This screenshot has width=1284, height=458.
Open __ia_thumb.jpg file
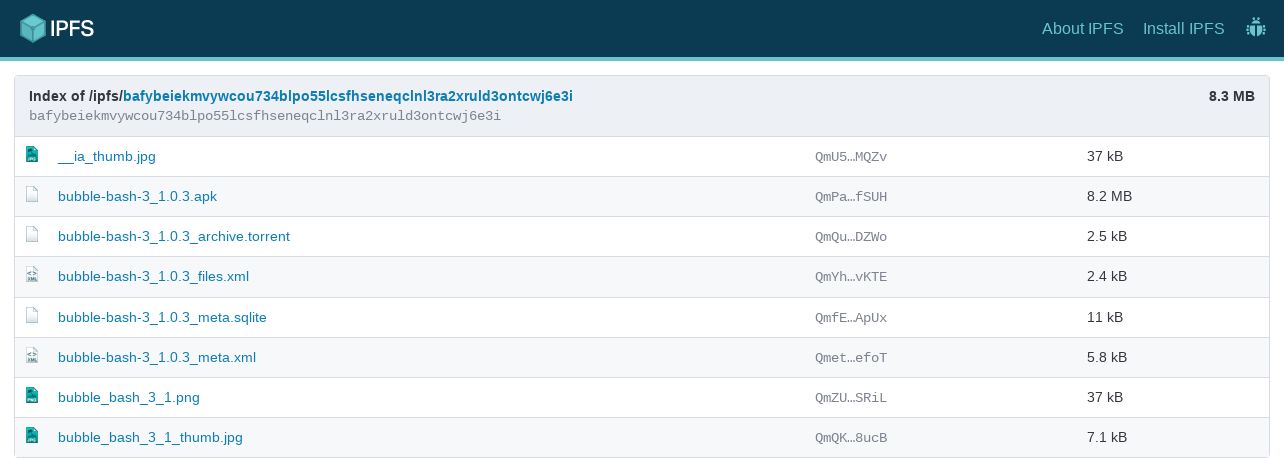click(x=107, y=156)
